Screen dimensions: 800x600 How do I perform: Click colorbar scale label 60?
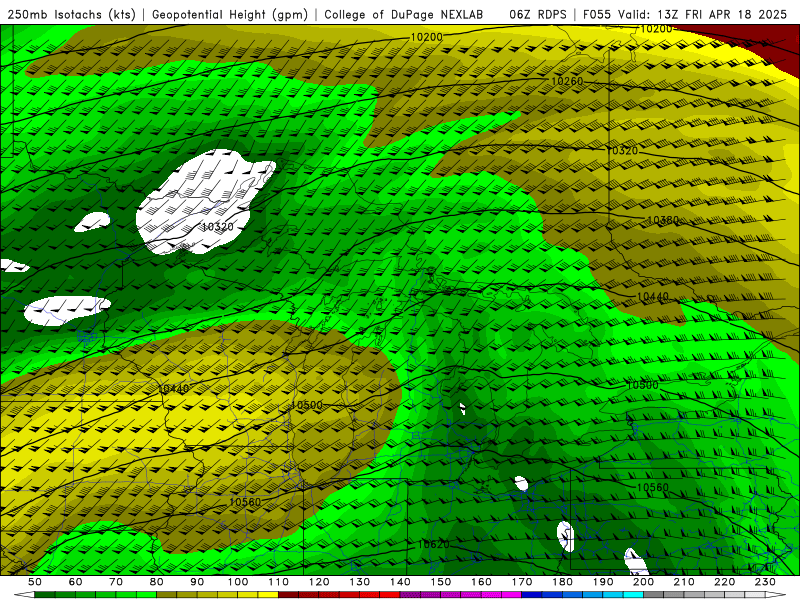pyautogui.click(x=76, y=582)
